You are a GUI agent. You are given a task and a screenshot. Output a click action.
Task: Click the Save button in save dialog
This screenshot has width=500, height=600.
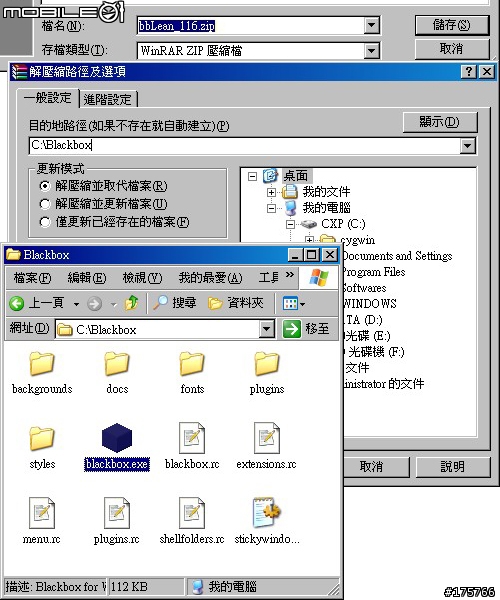point(452,25)
